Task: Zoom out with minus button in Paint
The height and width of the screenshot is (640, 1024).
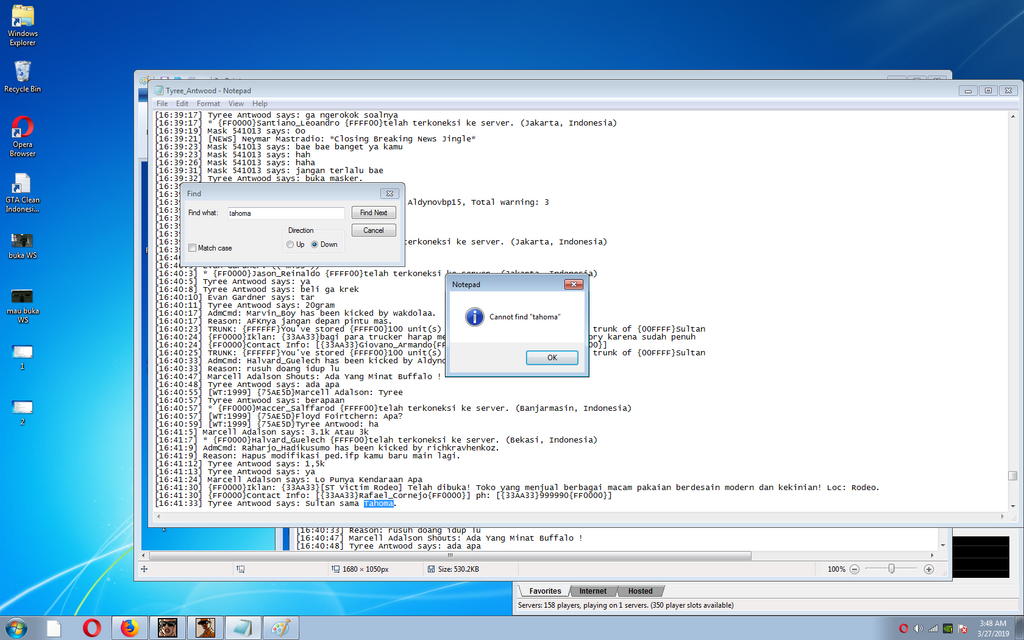Action: coord(854,569)
